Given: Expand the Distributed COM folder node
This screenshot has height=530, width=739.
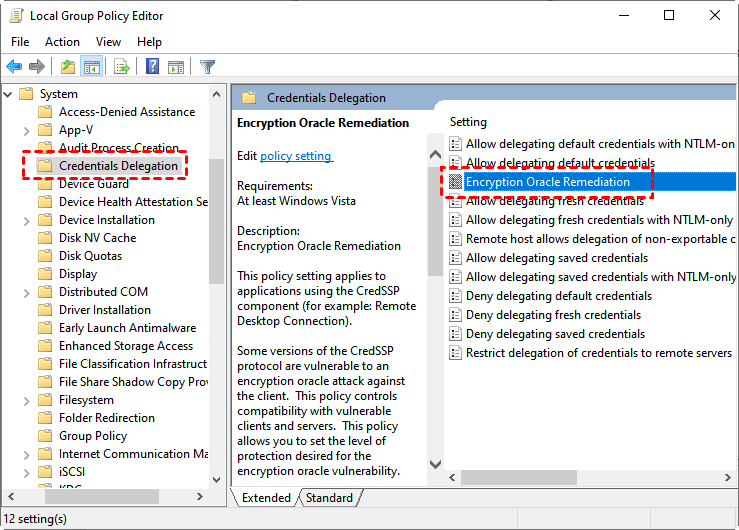Looking at the screenshot, I should 26,292.
